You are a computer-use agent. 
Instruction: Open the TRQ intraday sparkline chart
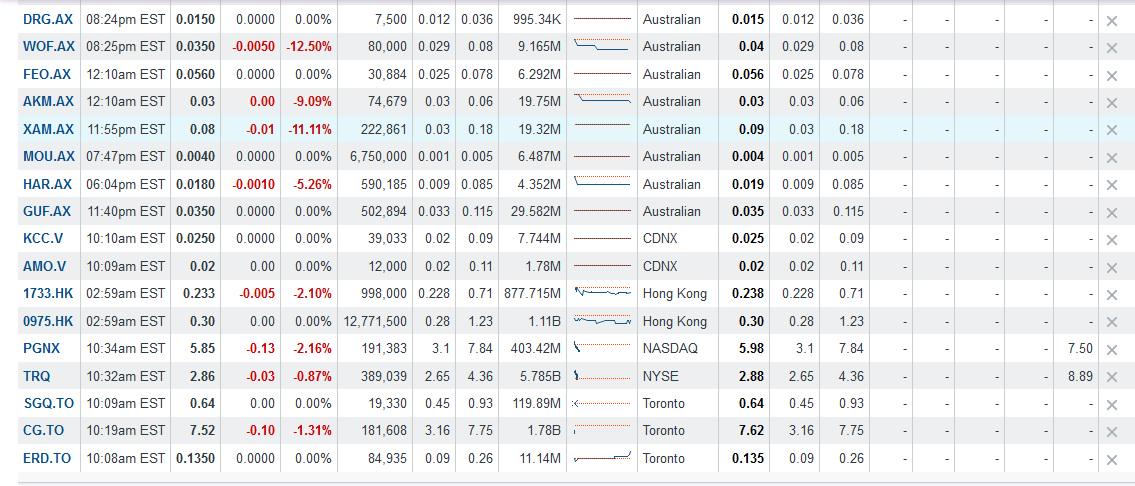[602, 375]
